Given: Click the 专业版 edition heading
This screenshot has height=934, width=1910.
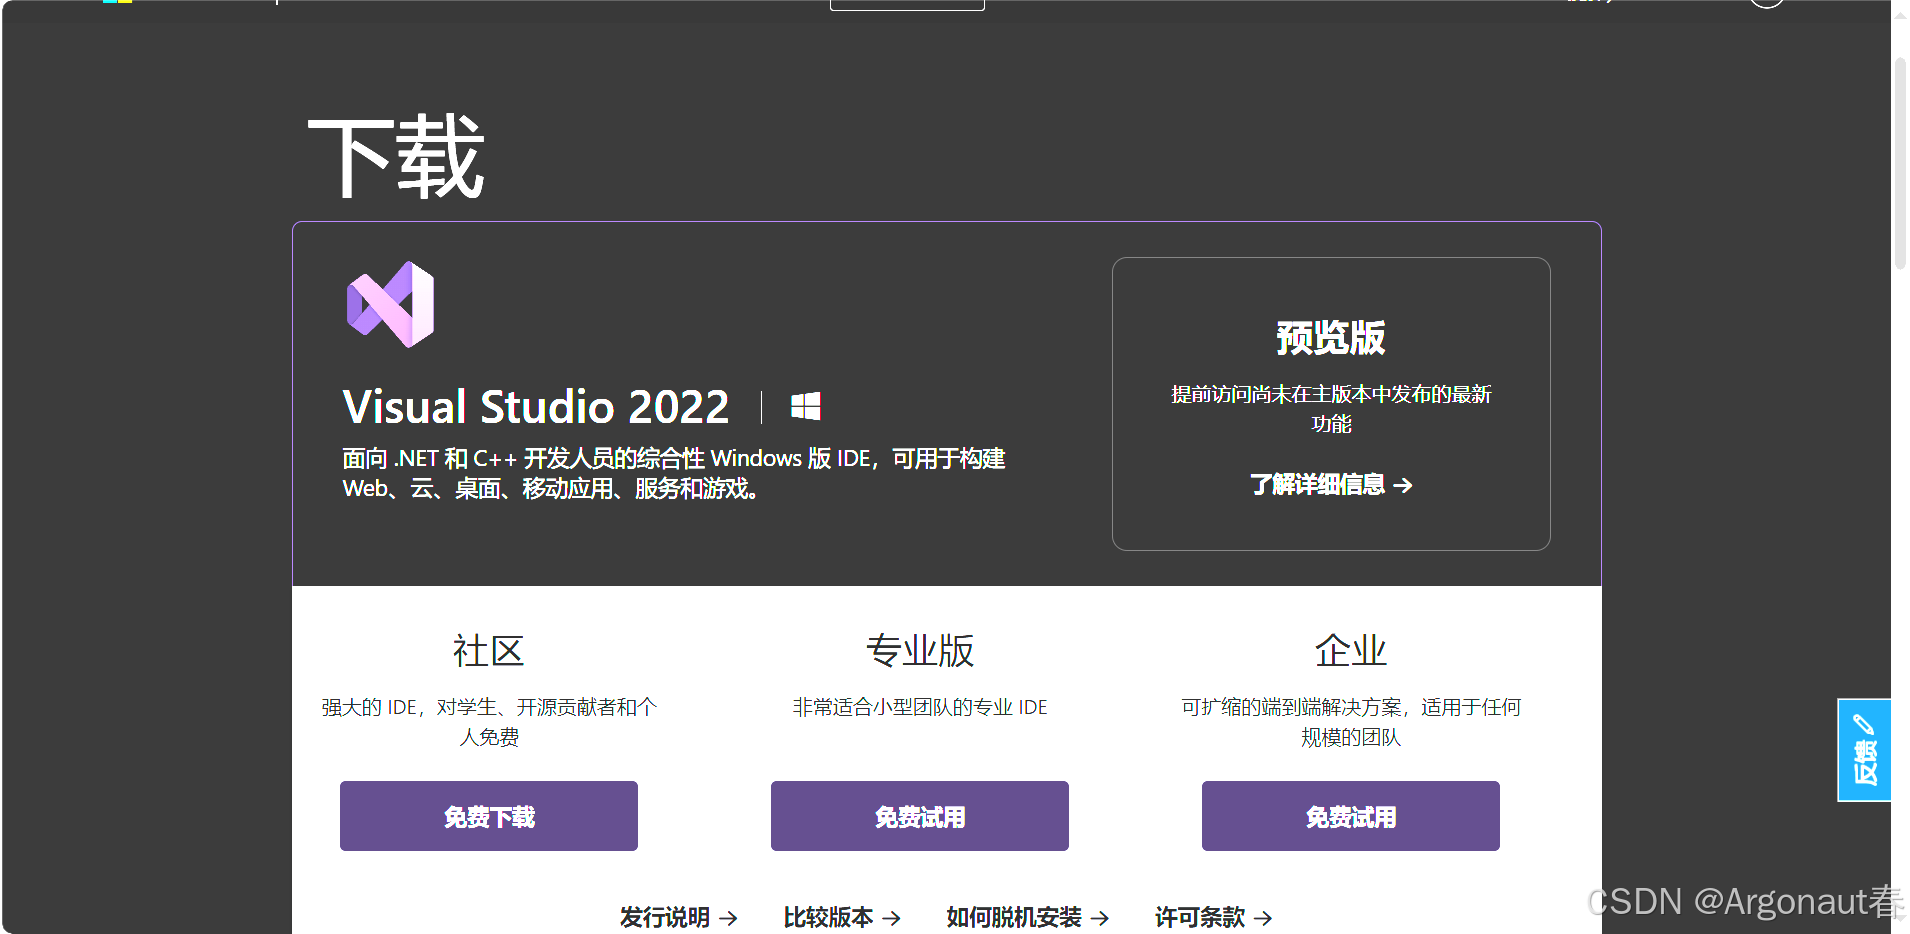Looking at the screenshot, I should (920, 651).
